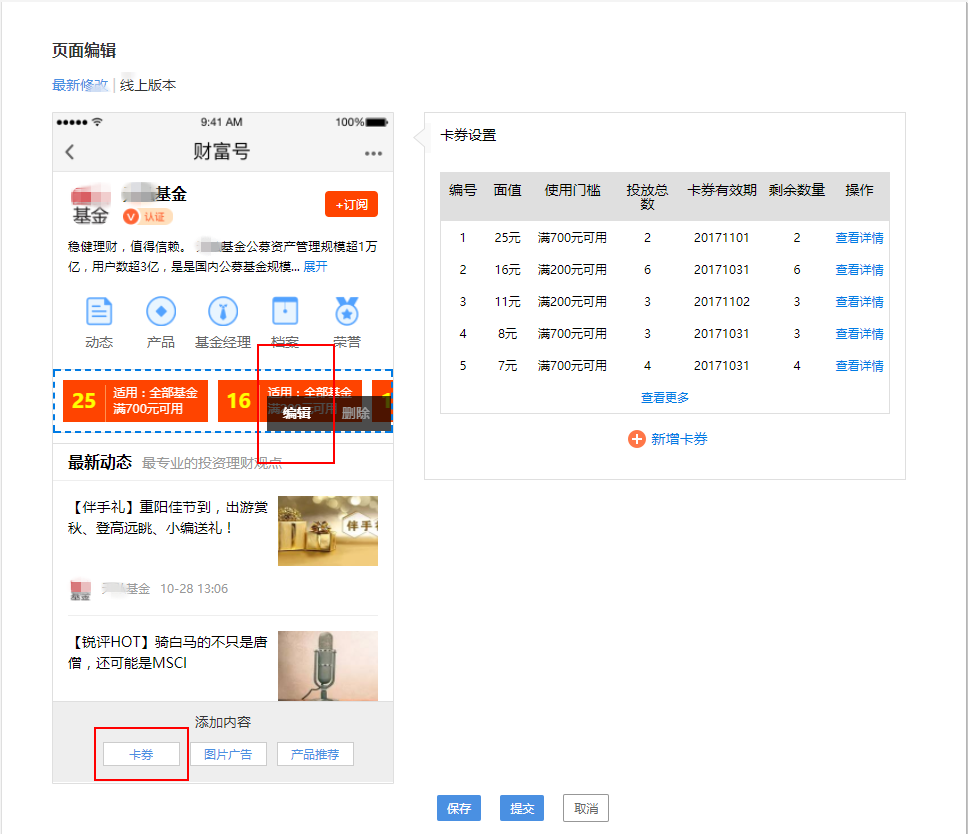Open the 【伴手礼】重阳佳节到 article title
The image size is (968, 834).
pyautogui.click(x=168, y=517)
